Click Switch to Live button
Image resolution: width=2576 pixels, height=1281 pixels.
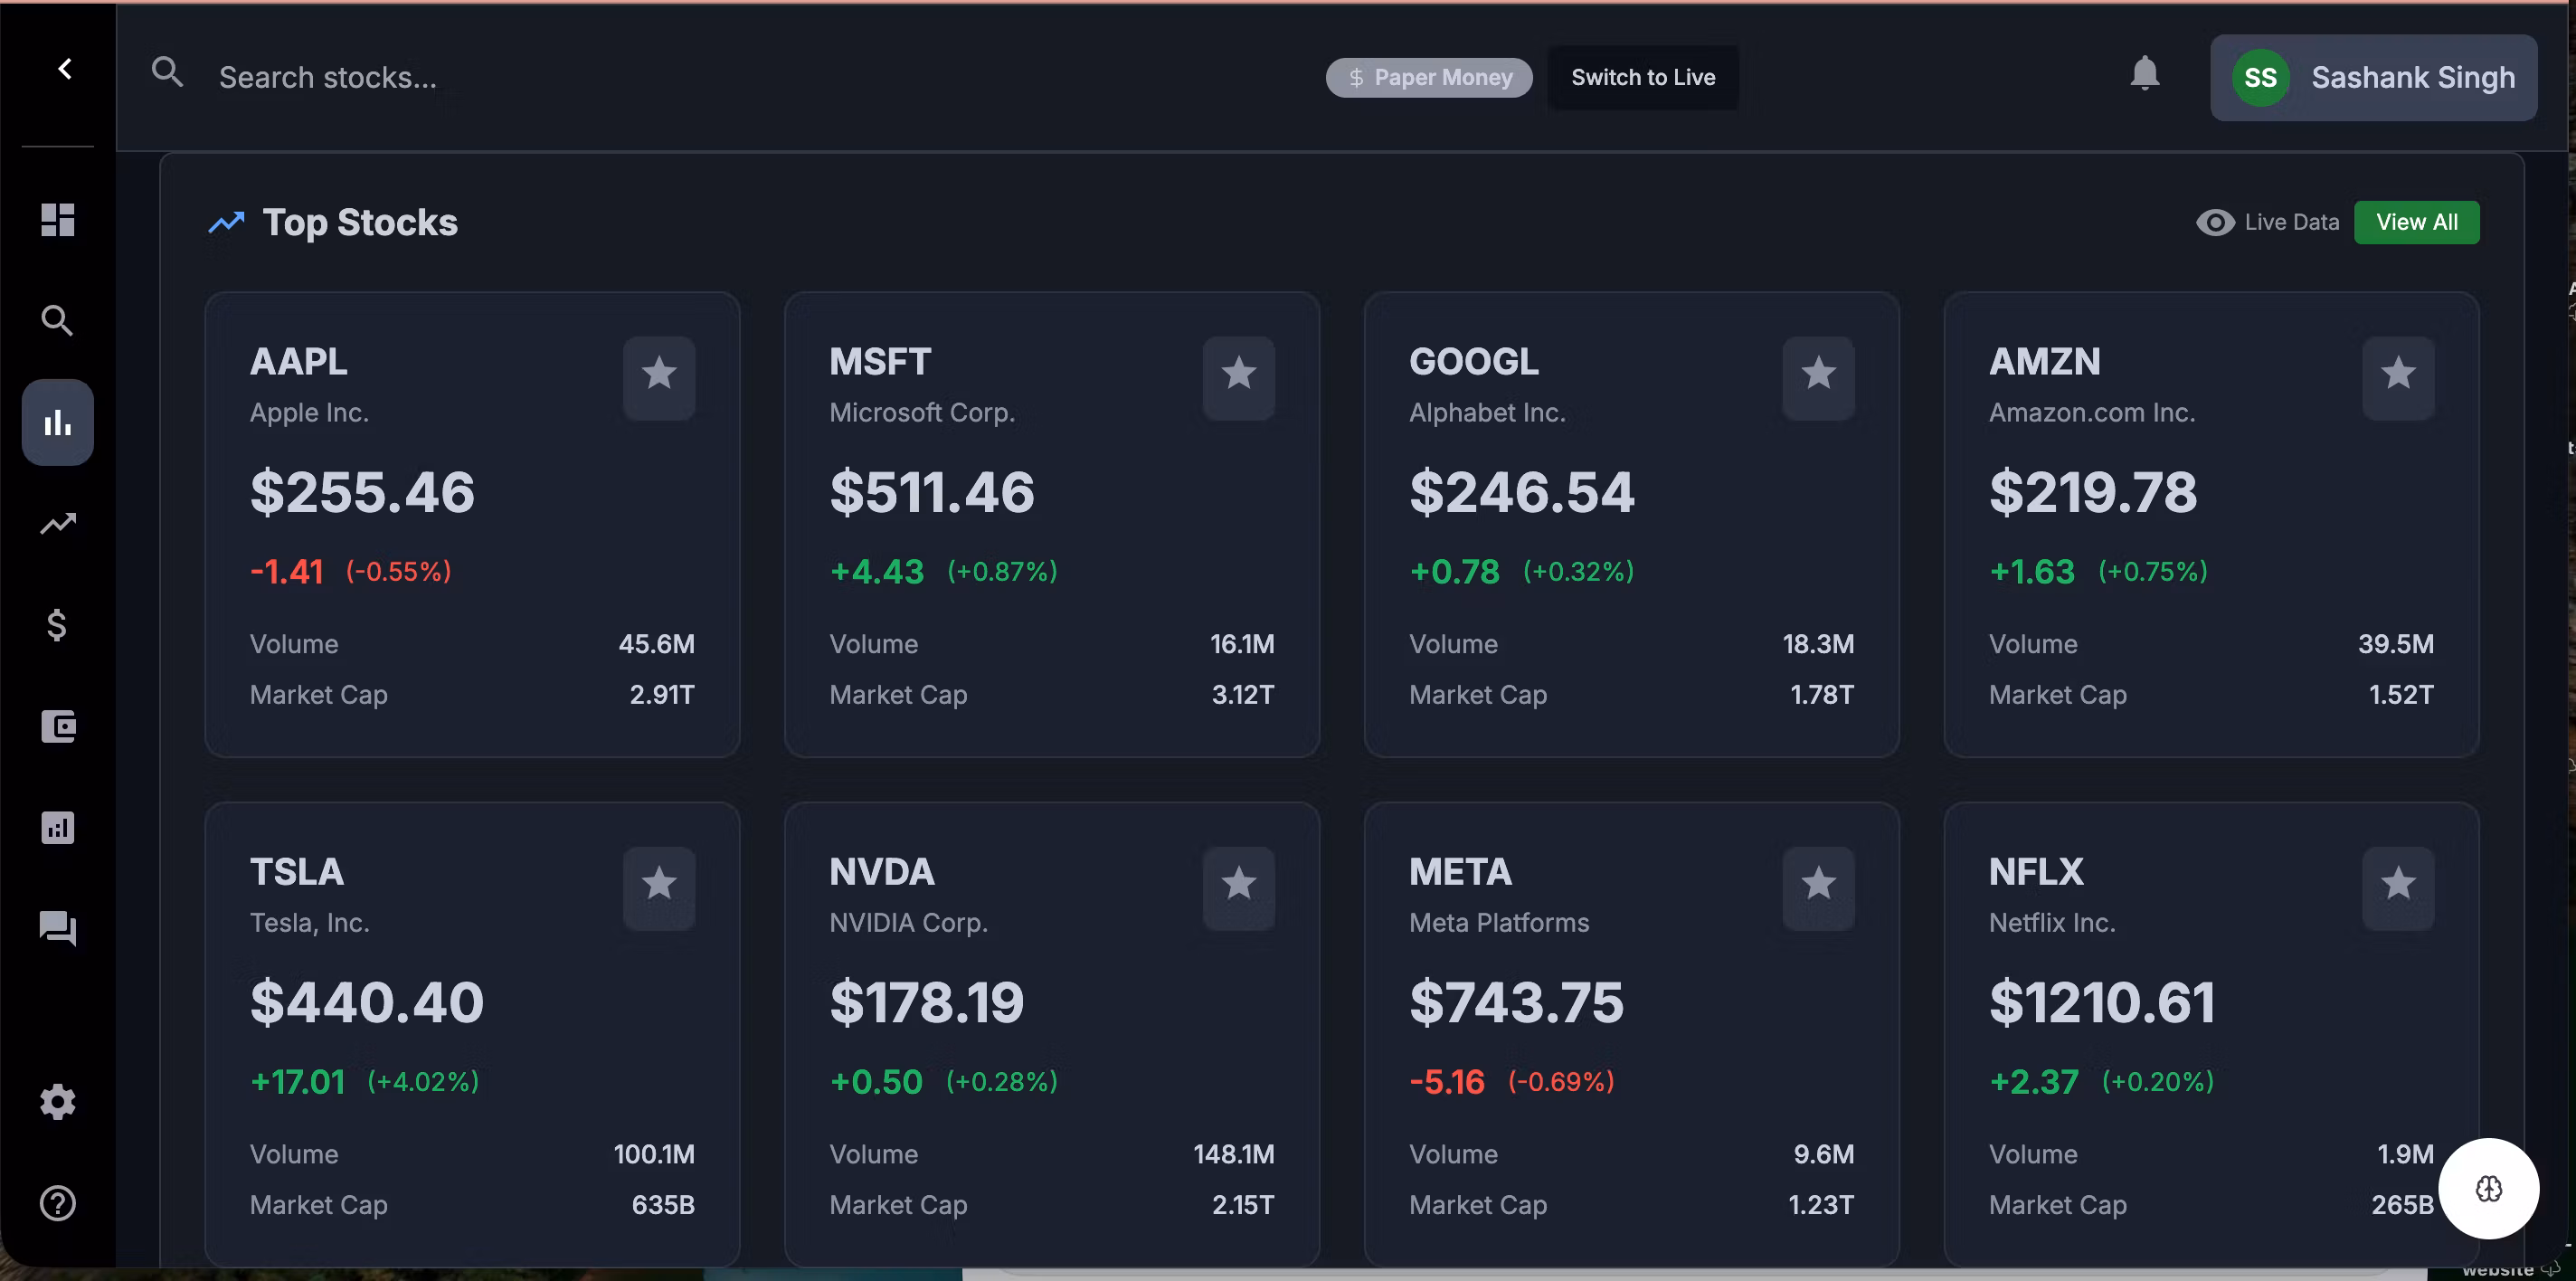[1643, 78]
